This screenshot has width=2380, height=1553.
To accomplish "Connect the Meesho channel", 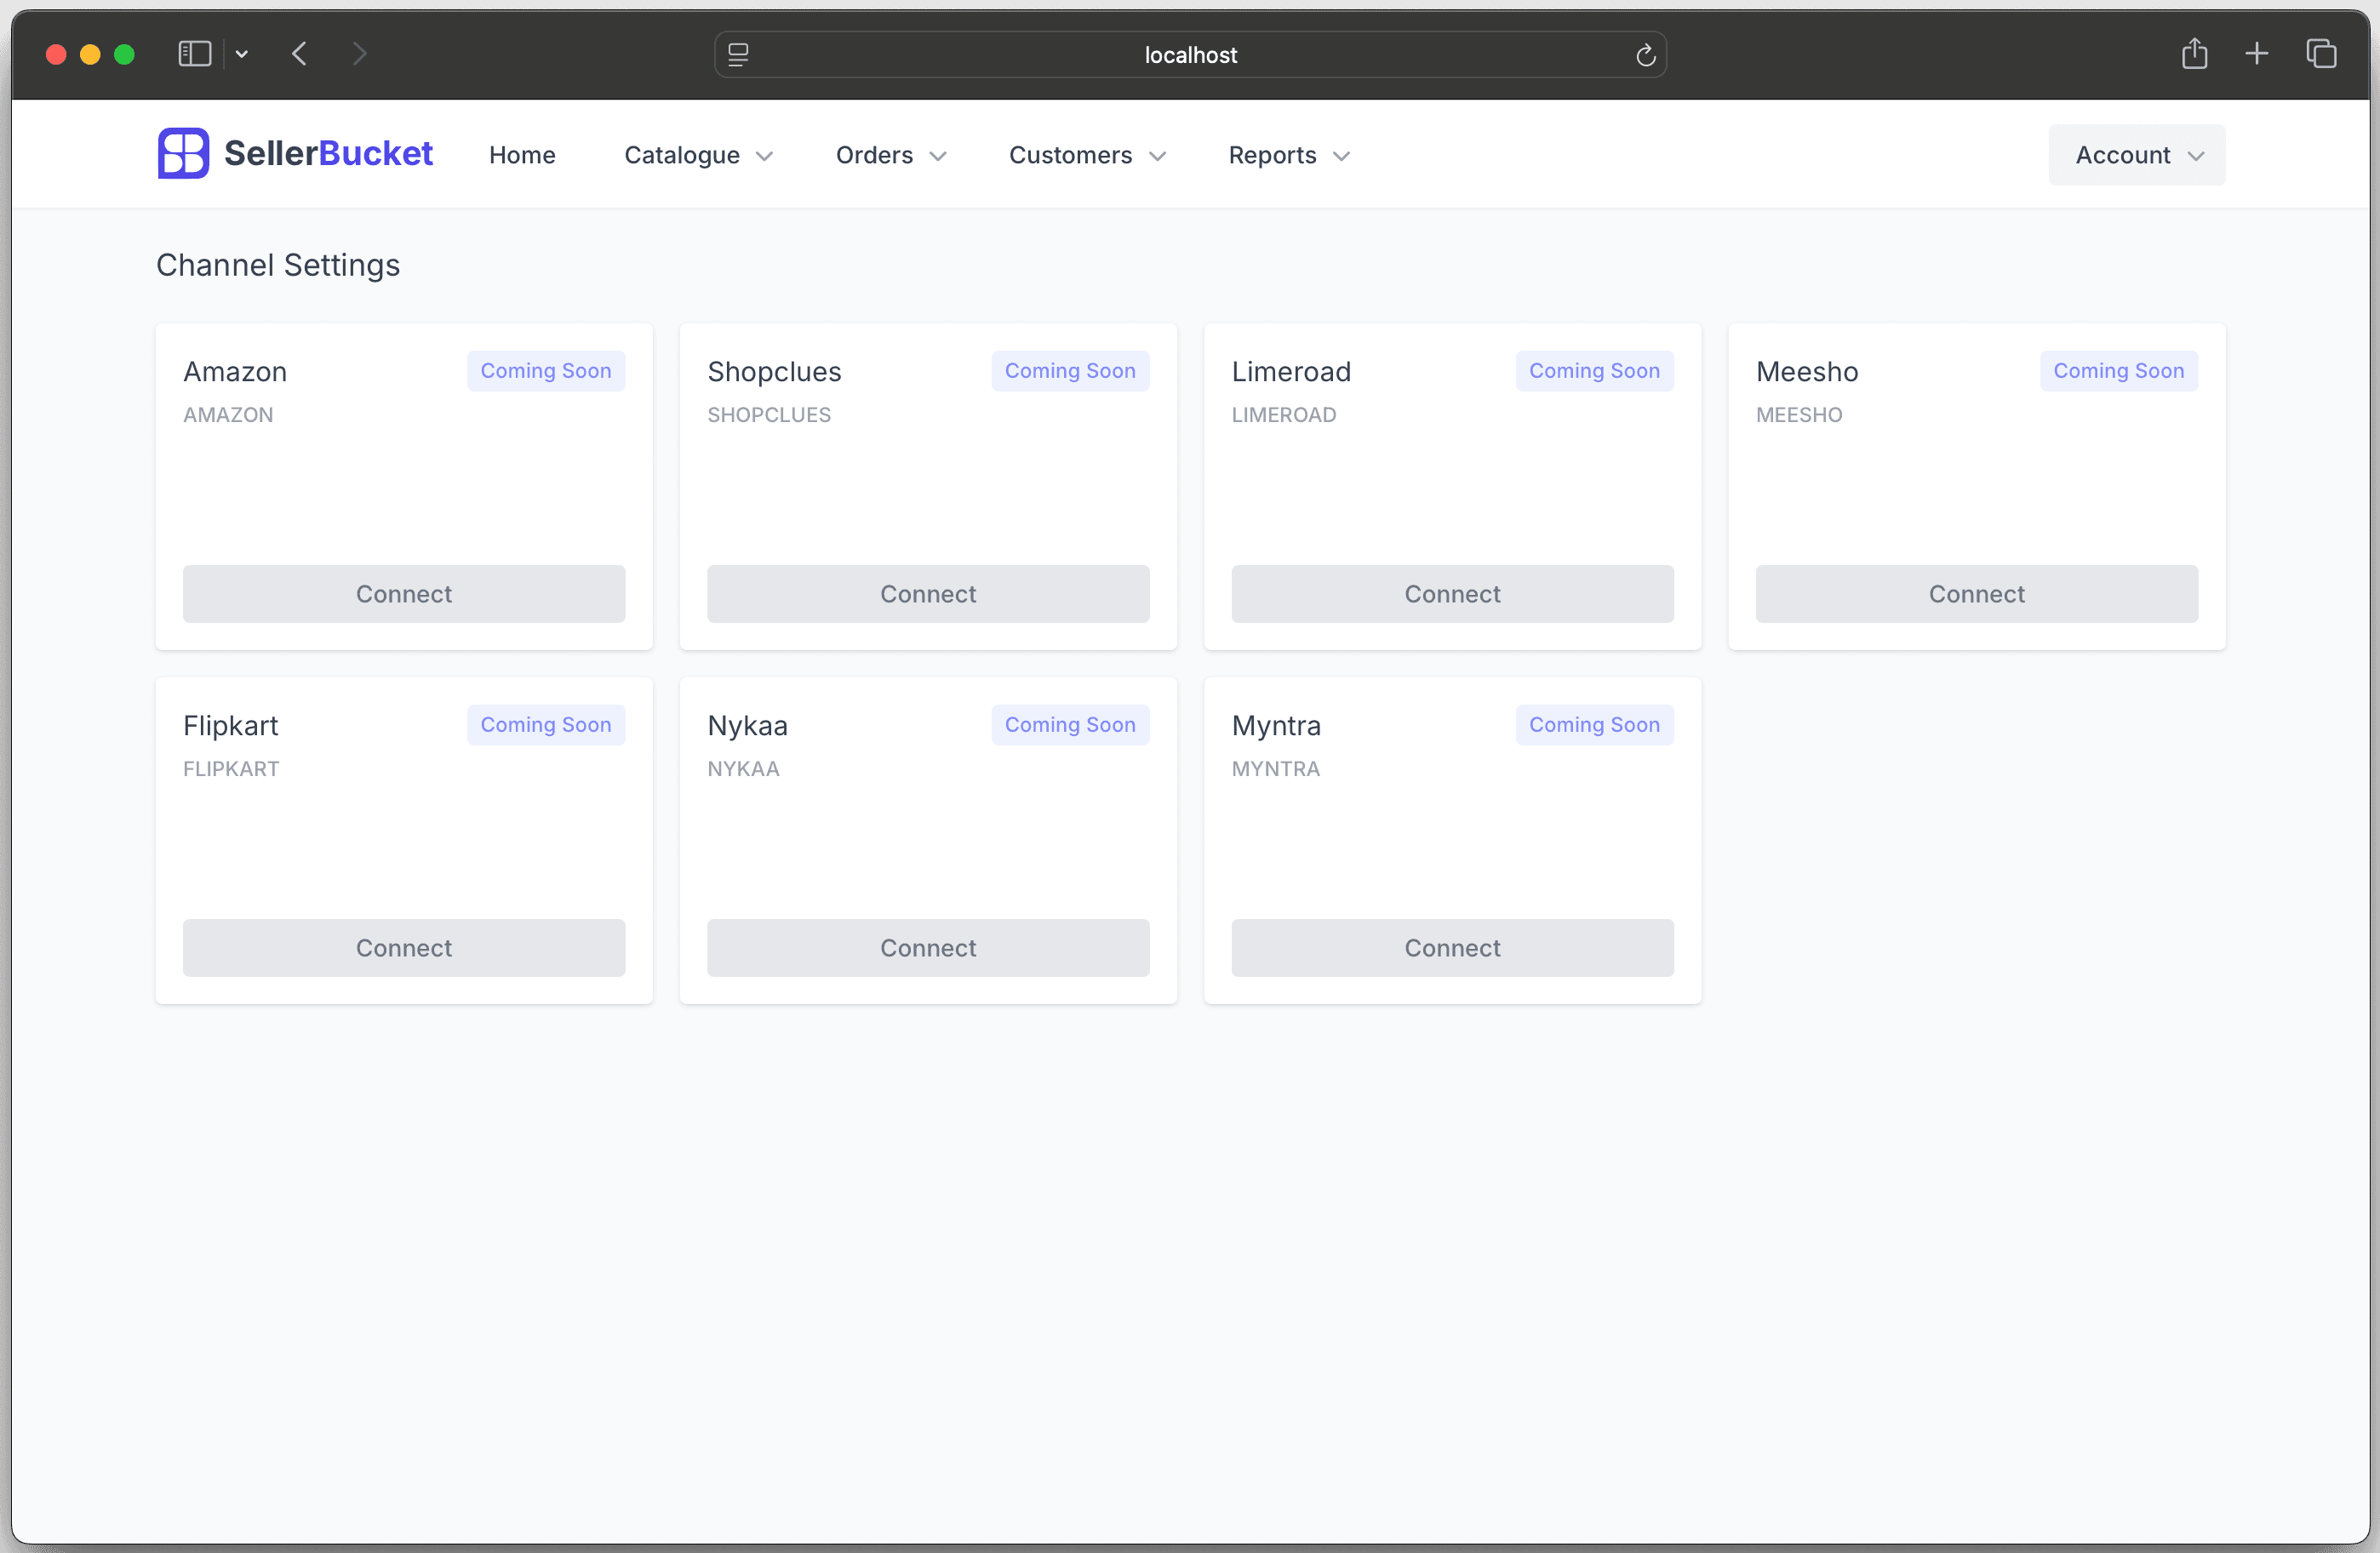I will pyautogui.click(x=1976, y=594).
